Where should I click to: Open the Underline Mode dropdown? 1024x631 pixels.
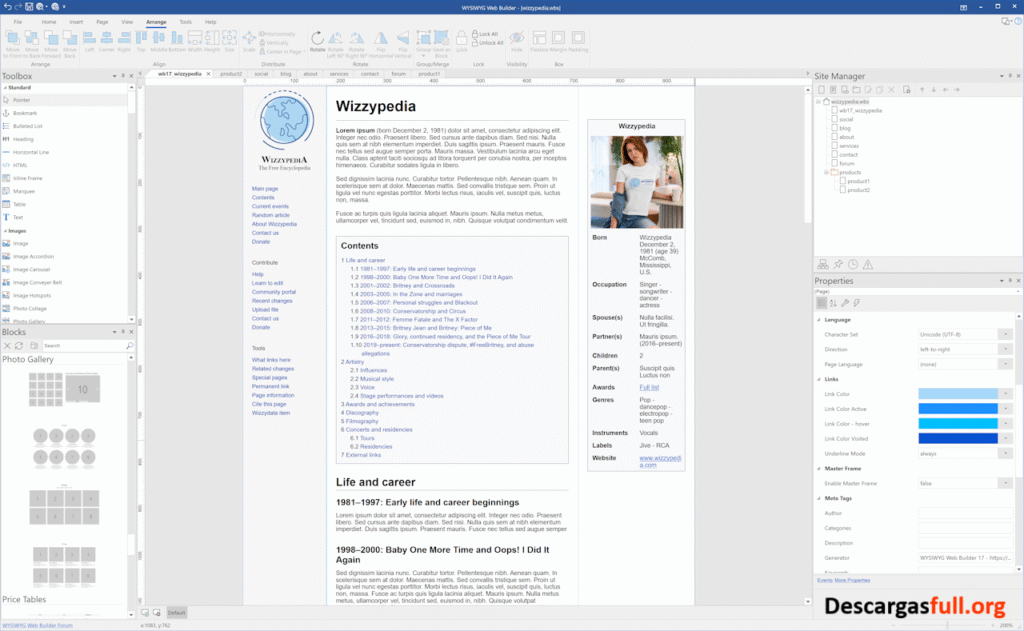[1007, 453]
